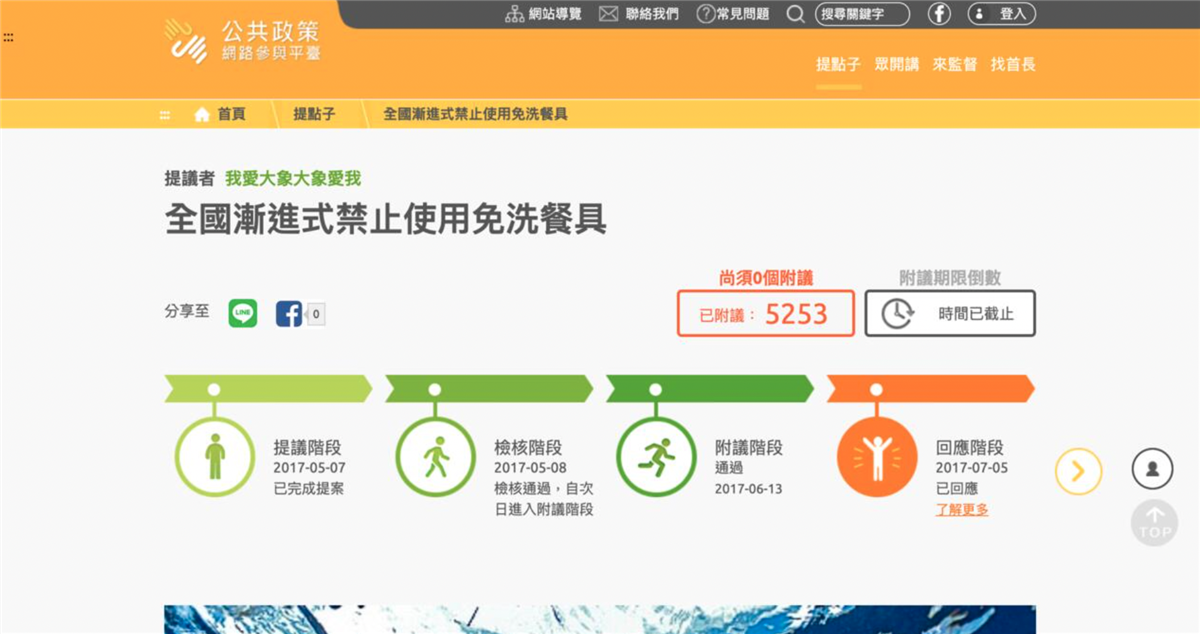The height and width of the screenshot is (634, 1200).
Task: Open the dotted grid menu beside the breadcrumb
Action: pos(164,114)
